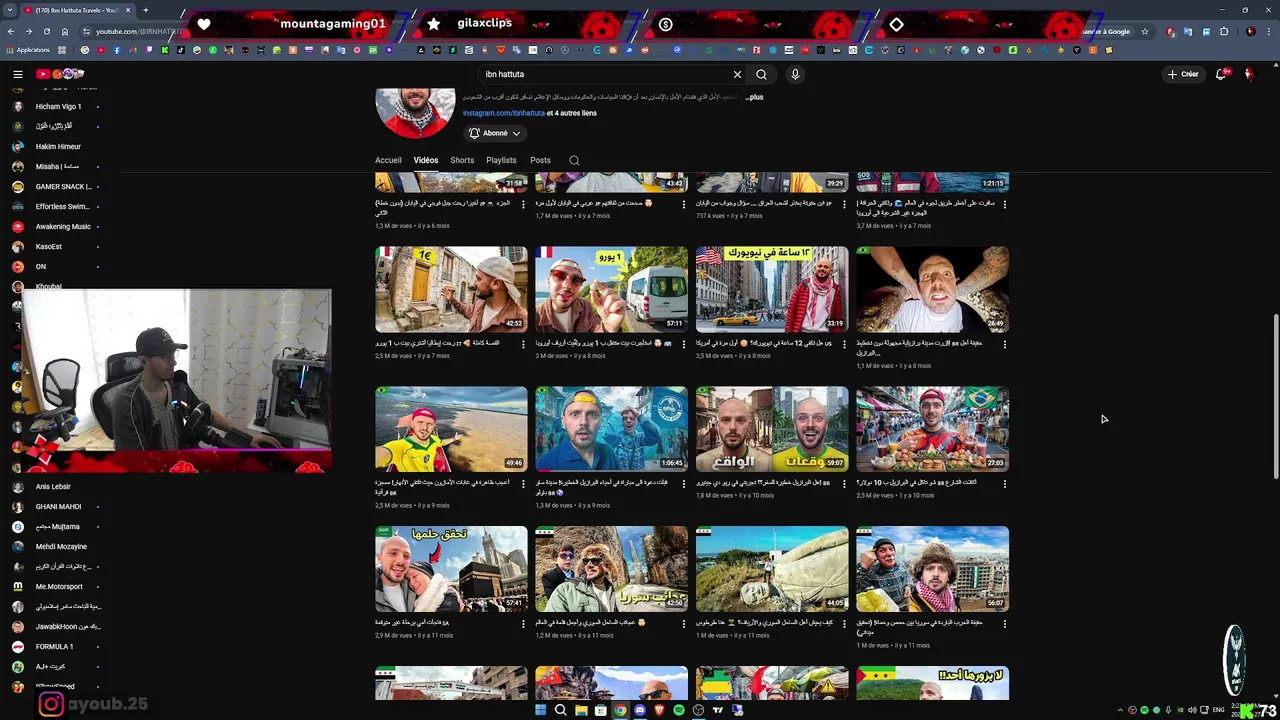Screen dimensions: 1280x720
Task: Open the Playlists tab
Action: click(x=501, y=160)
